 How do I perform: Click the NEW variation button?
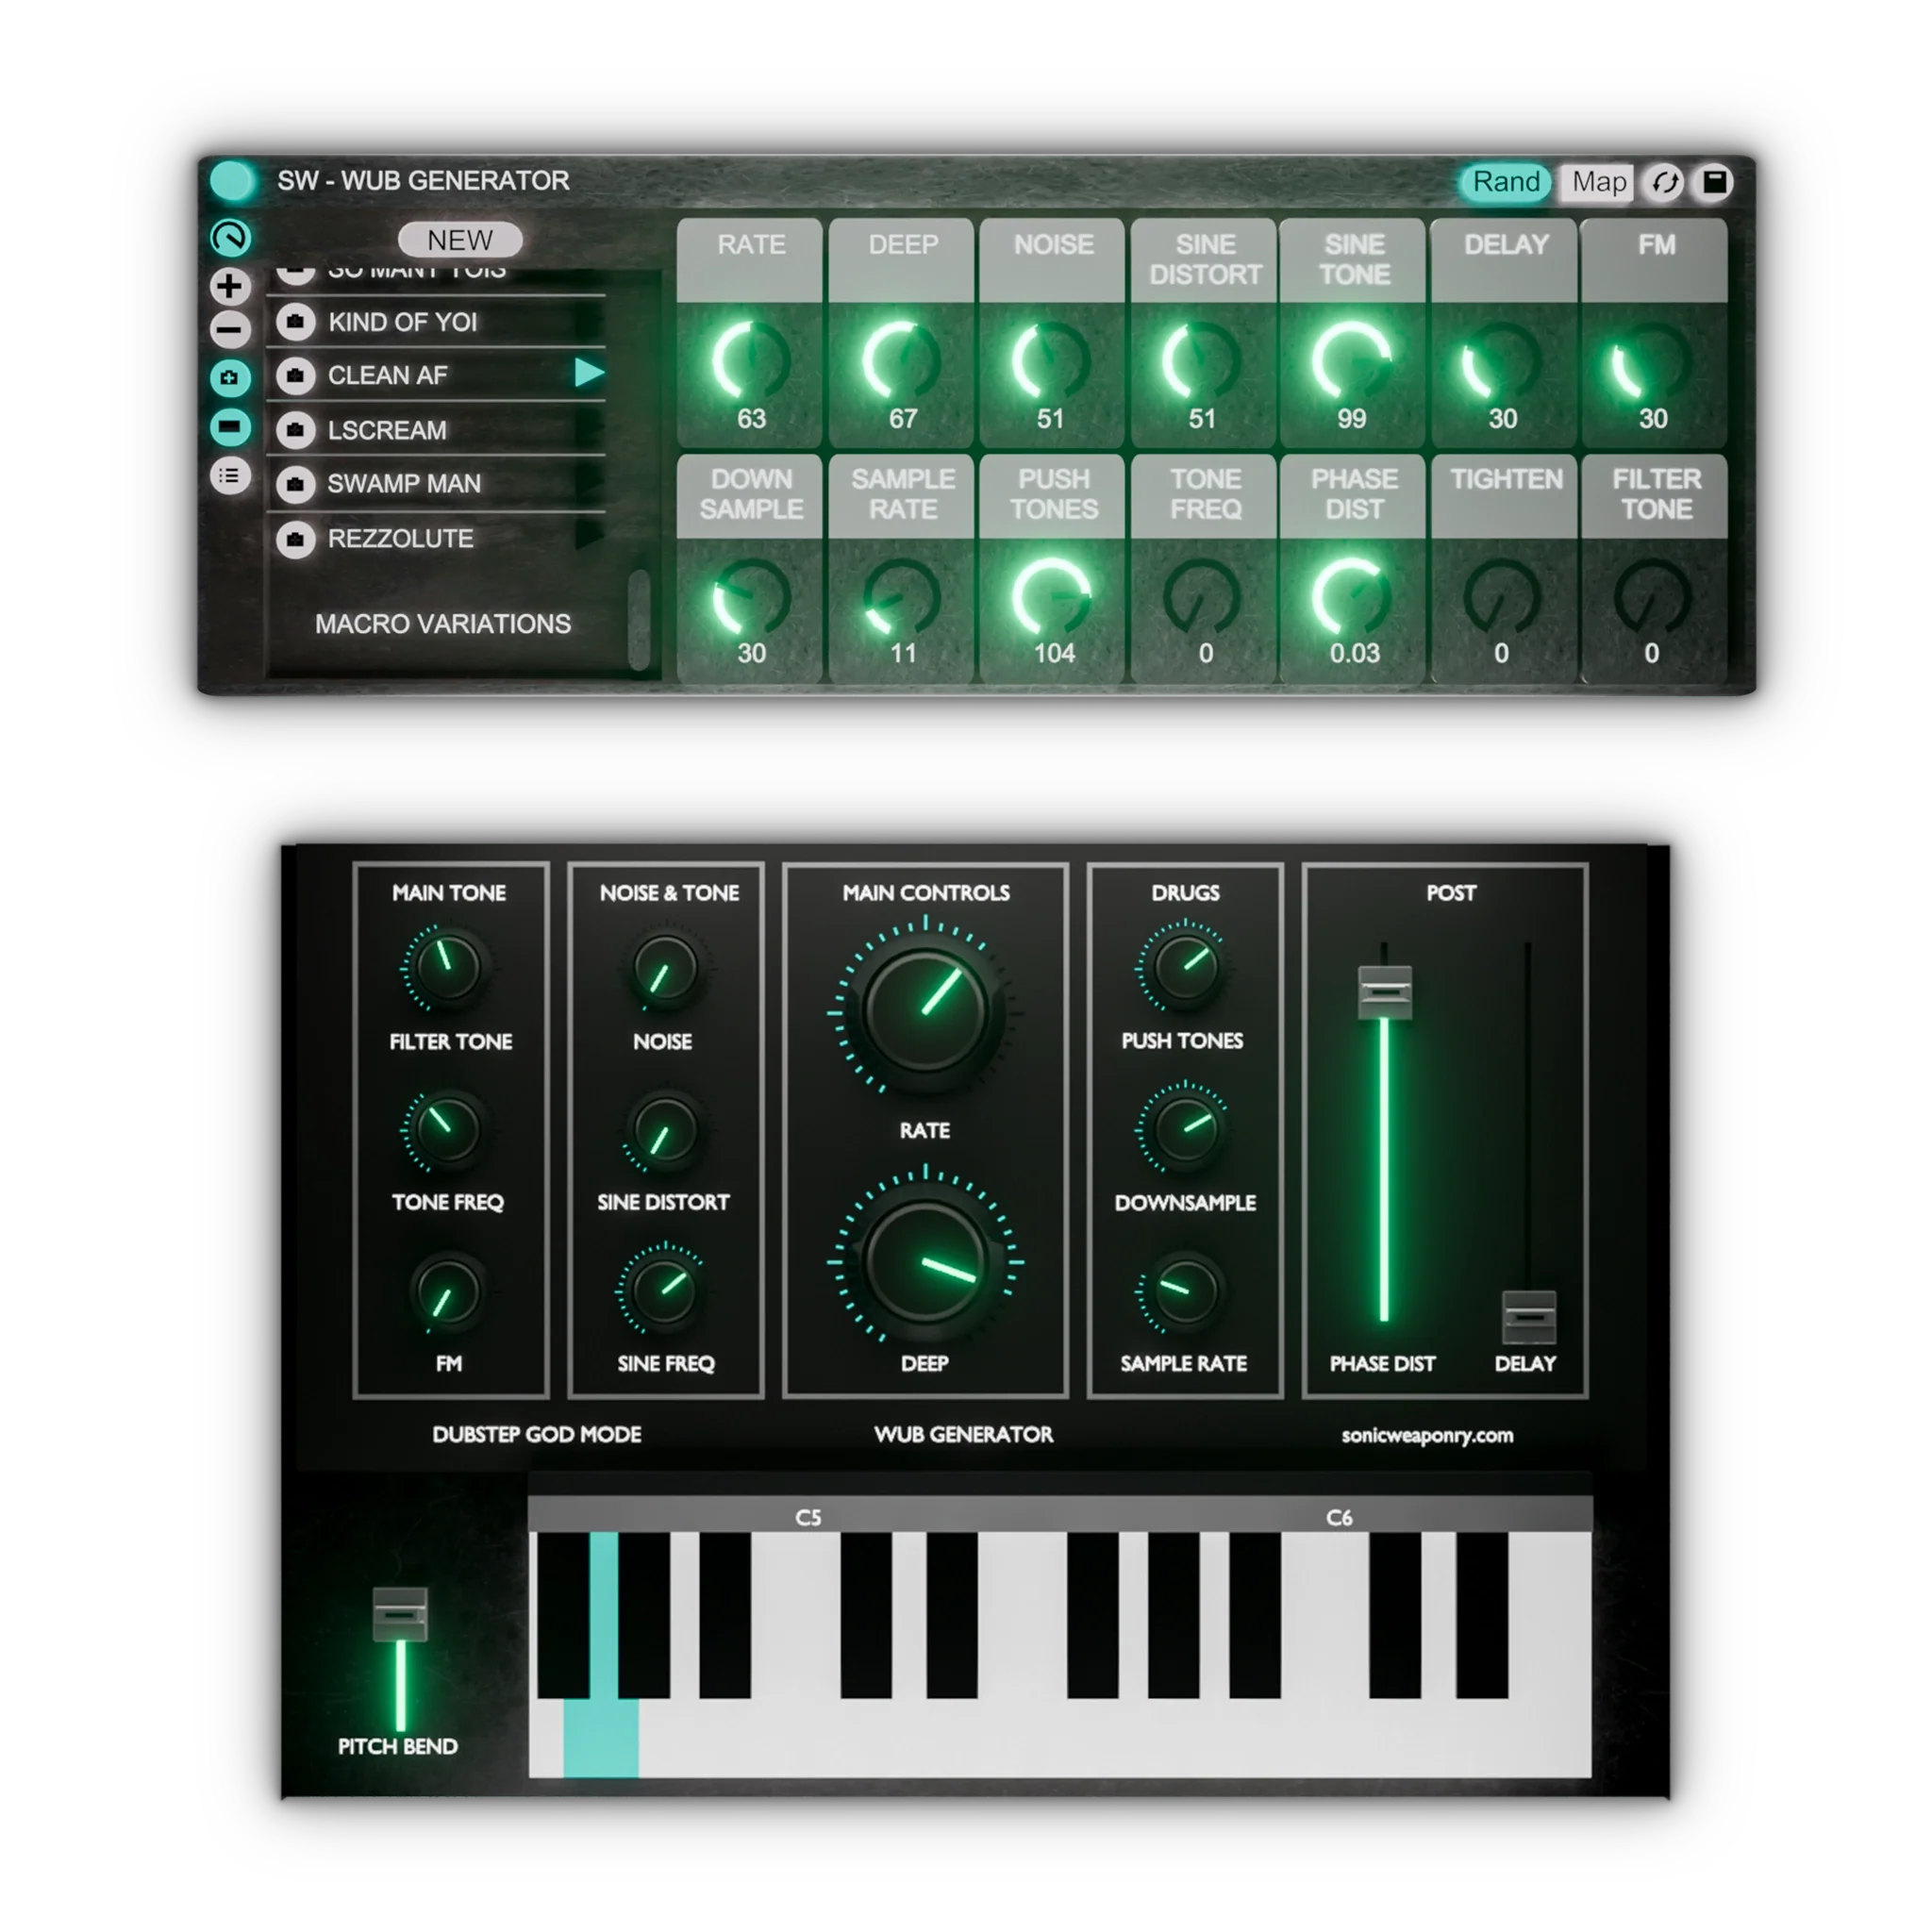coord(460,240)
